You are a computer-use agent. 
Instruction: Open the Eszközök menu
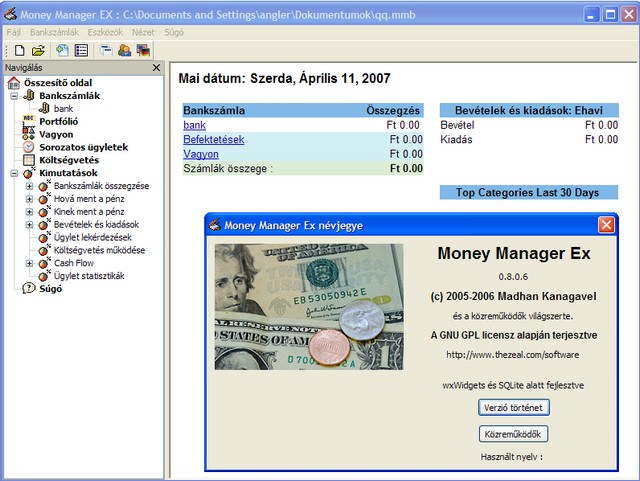(x=105, y=32)
